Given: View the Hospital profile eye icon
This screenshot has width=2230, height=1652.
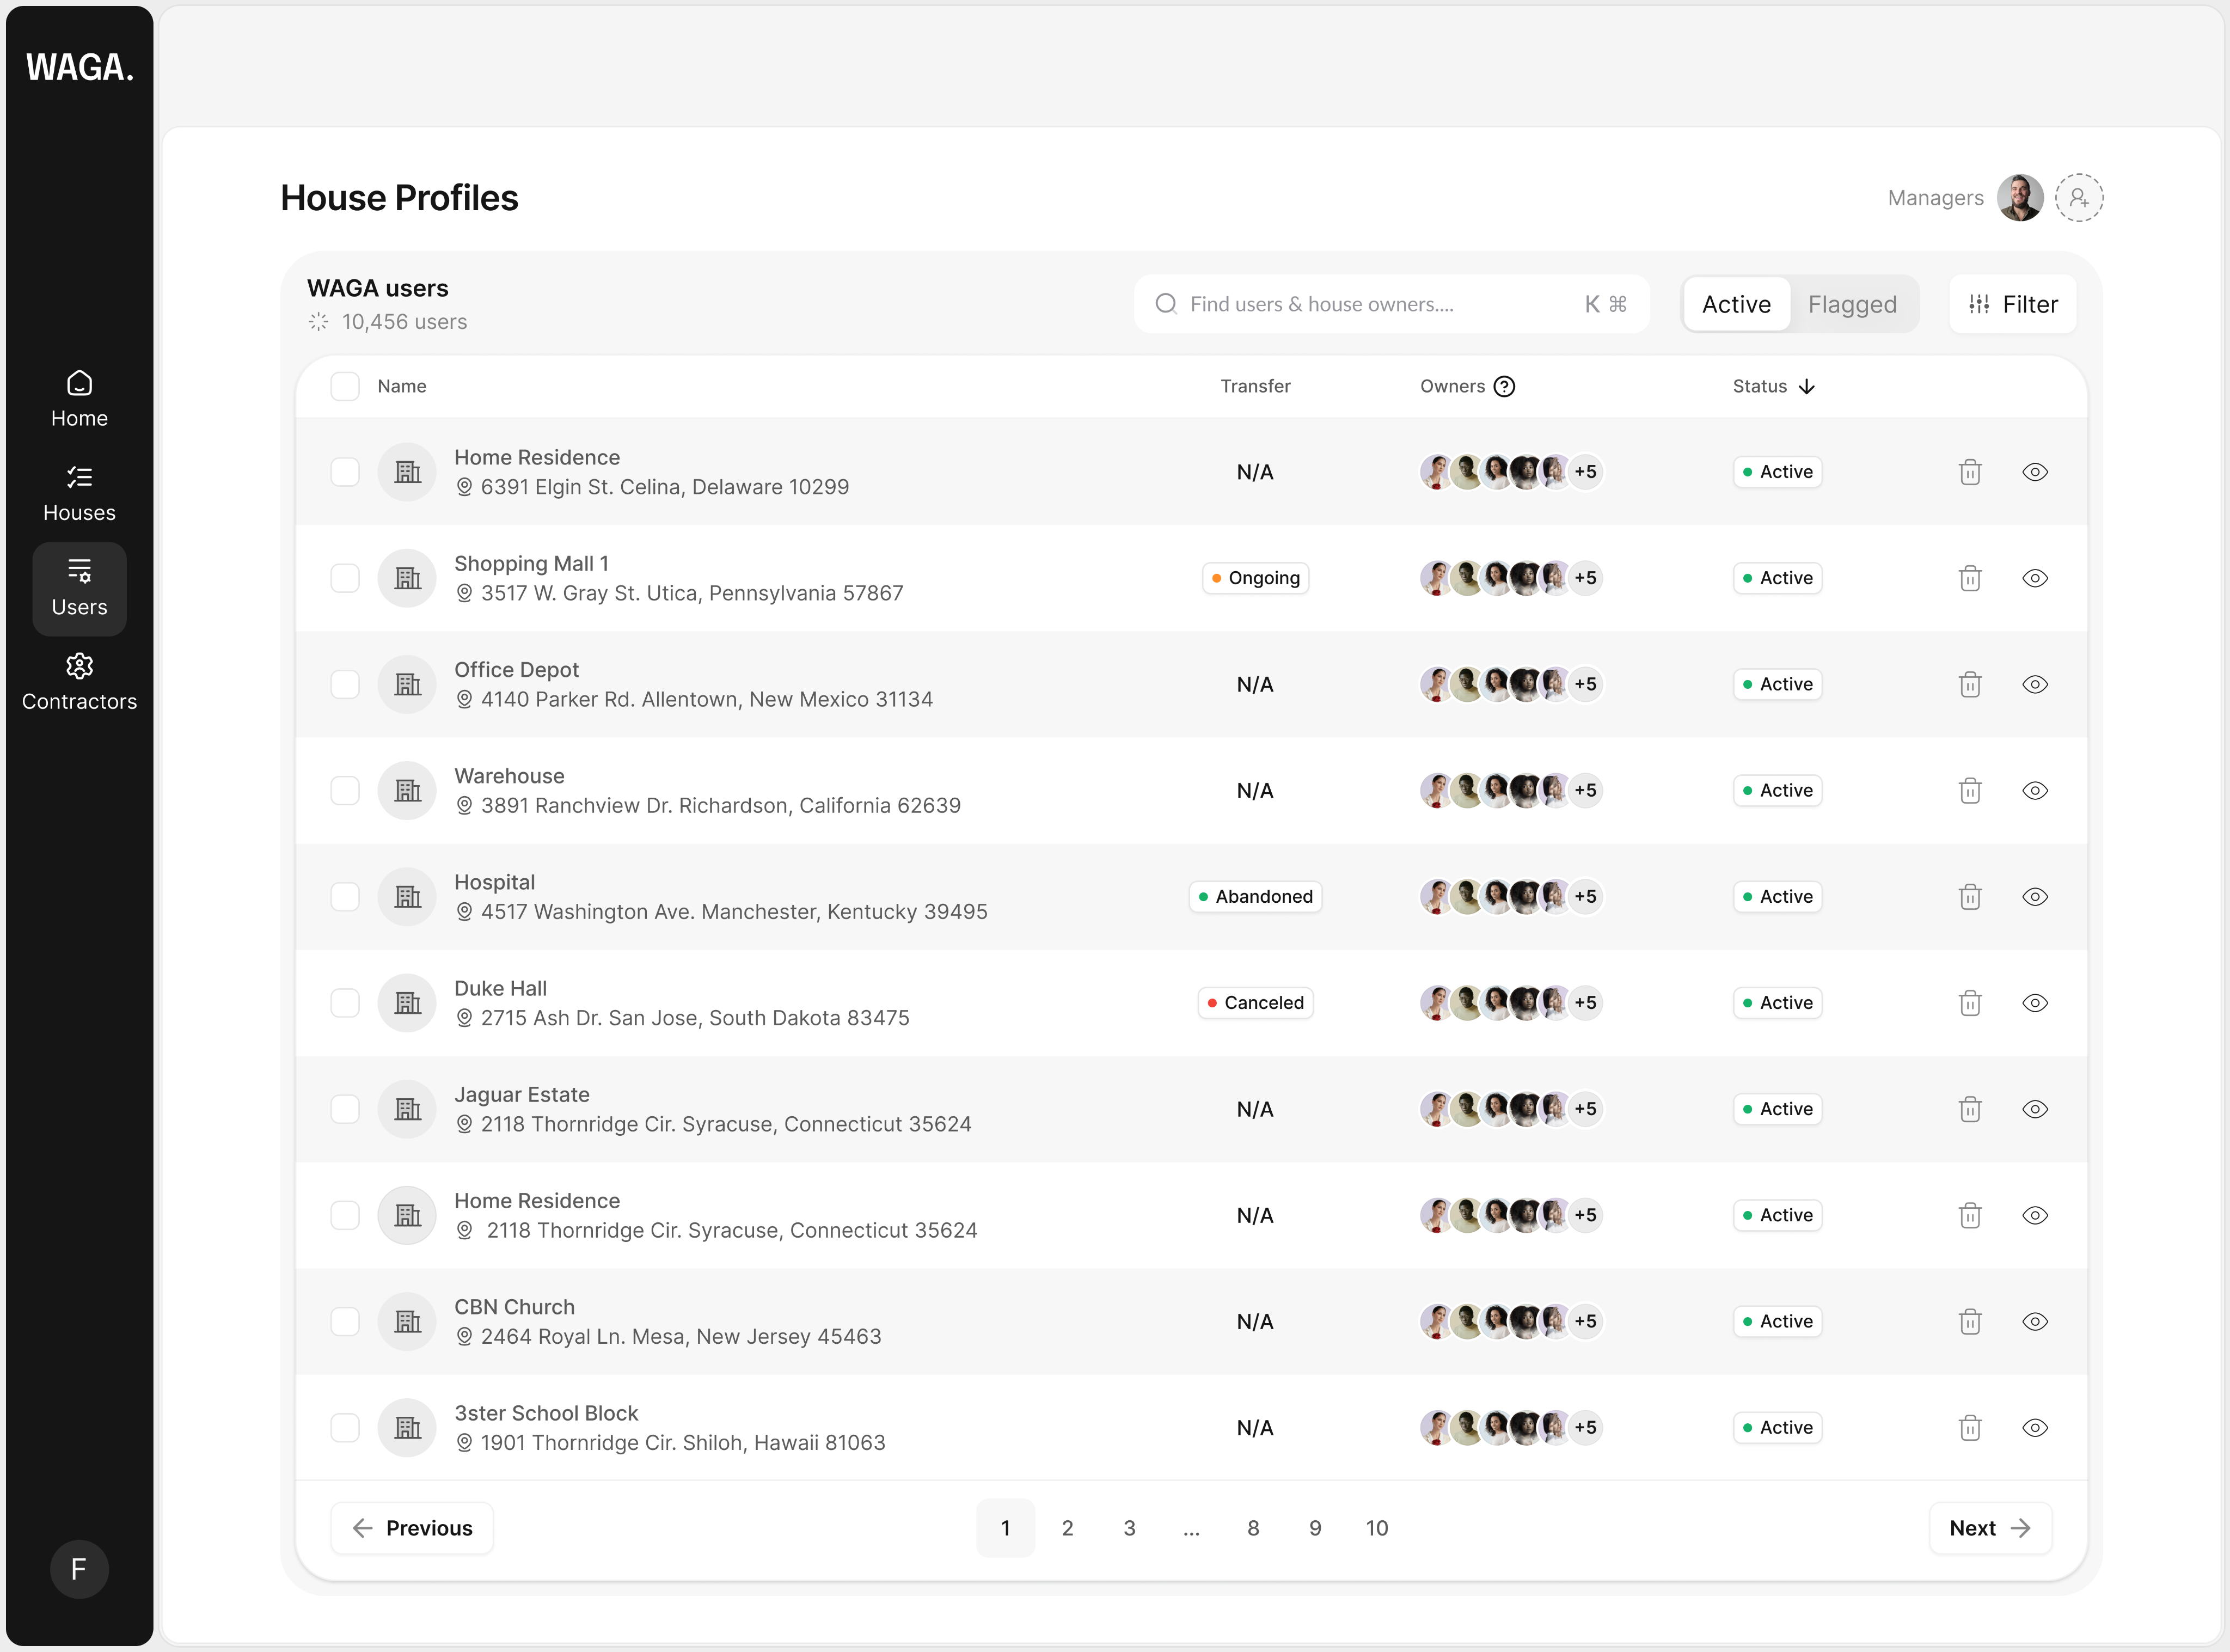Looking at the screenshot, I should click(2034, 897).
